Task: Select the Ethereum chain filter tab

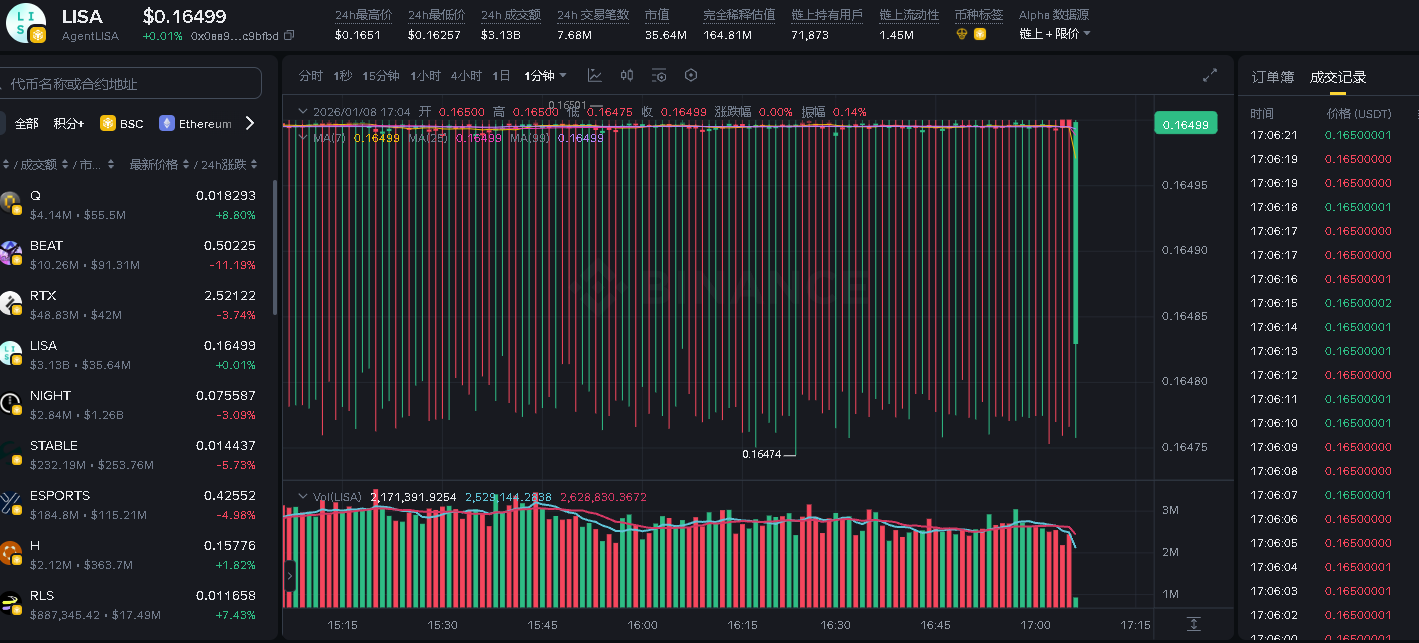Action: tap(195, 124)
